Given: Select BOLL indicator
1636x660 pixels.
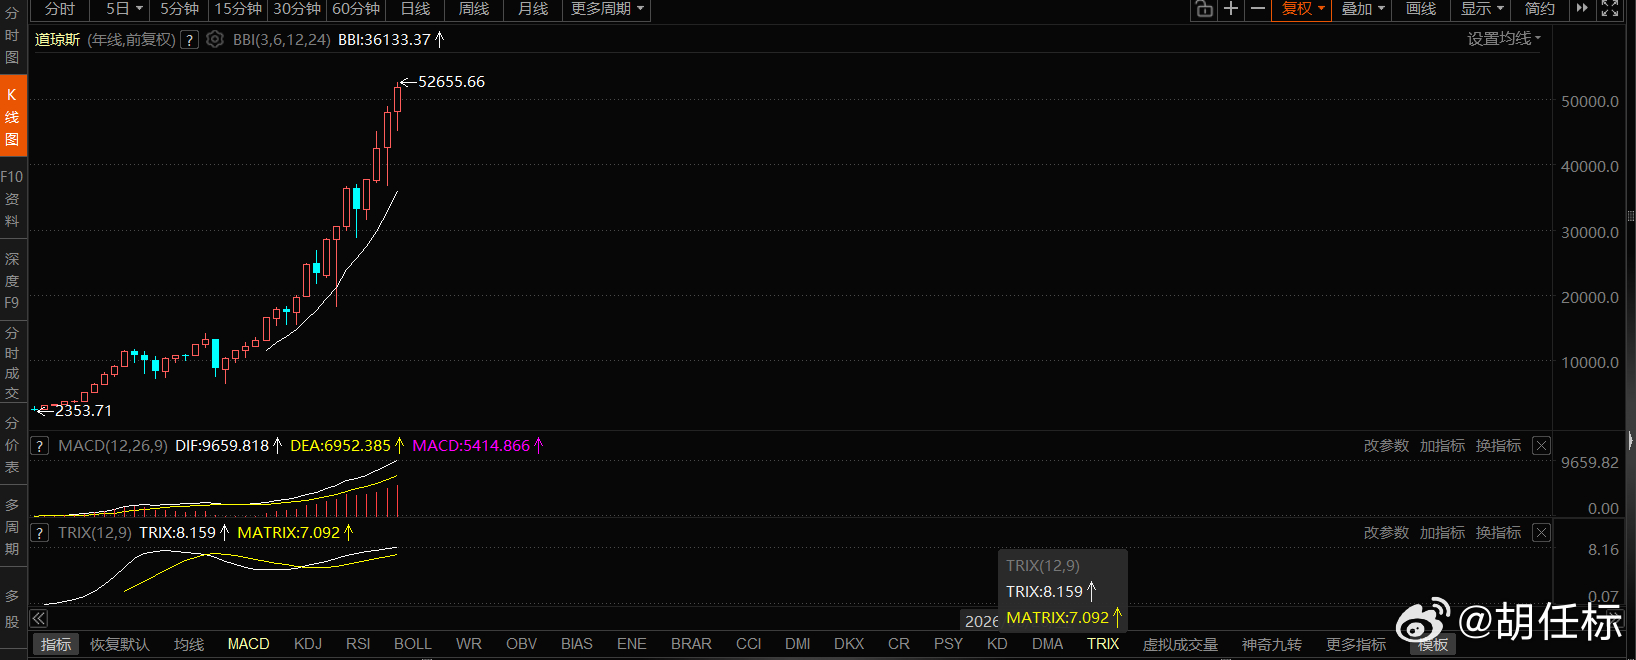Looking at the screenshot, I should point(413,644).
